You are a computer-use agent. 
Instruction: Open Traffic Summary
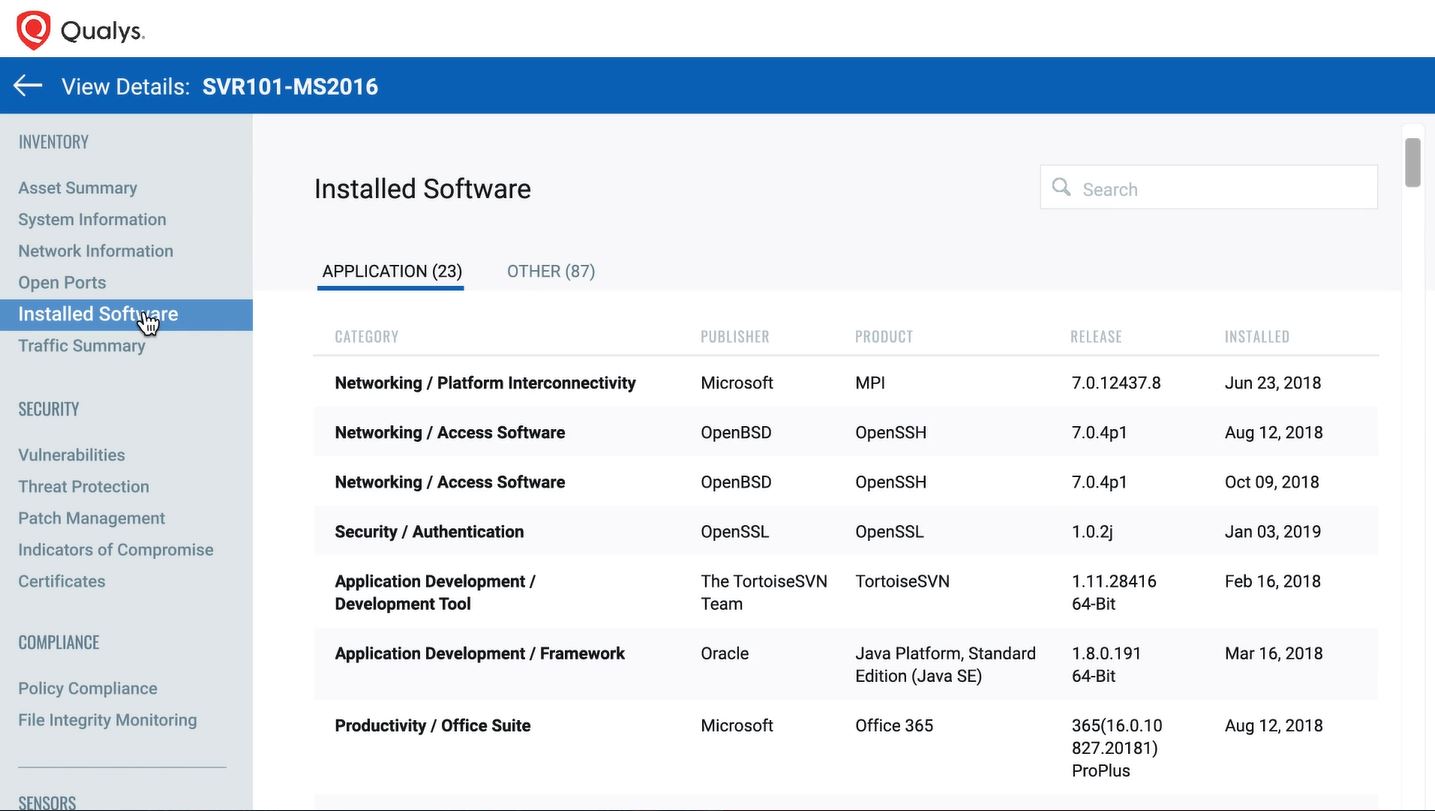[x=82, y=345]
